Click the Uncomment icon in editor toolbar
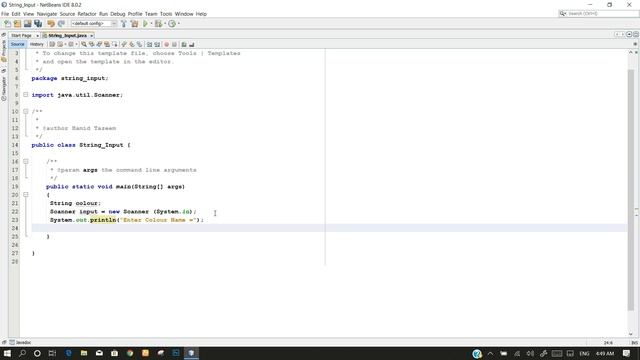 click(x=191, y=44)
